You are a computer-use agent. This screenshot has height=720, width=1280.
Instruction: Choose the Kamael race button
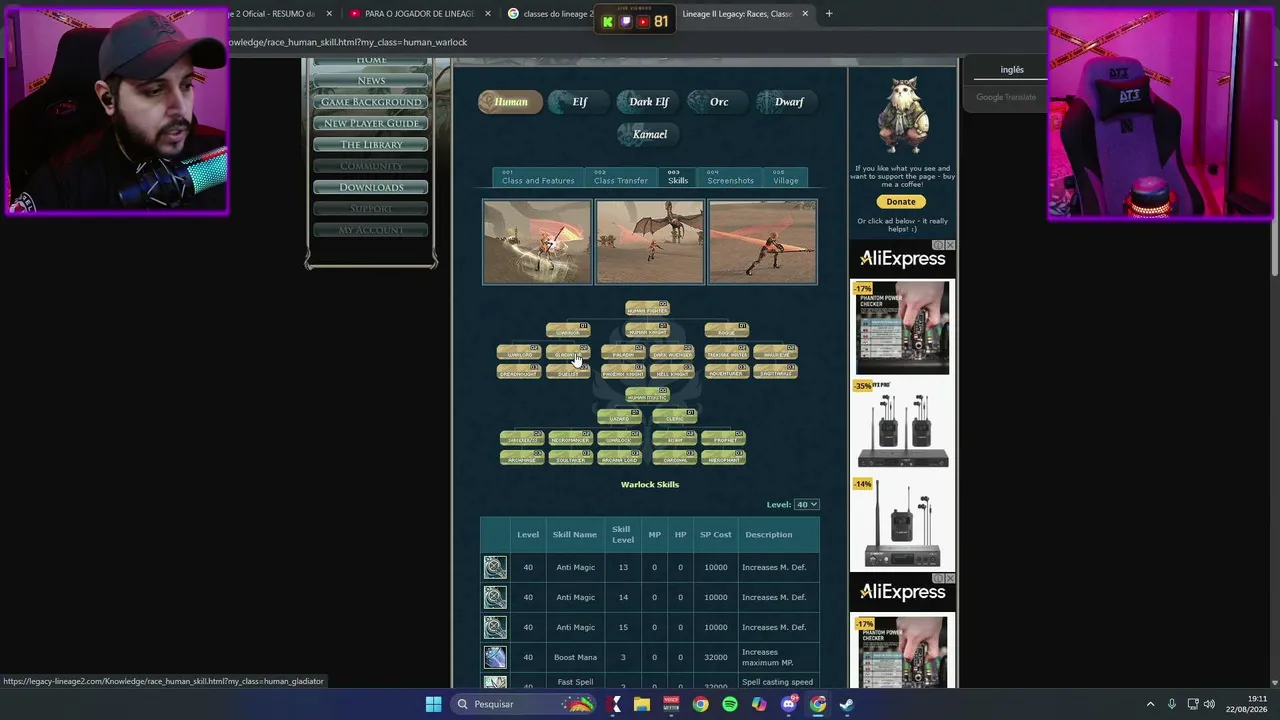coord(650,134)
